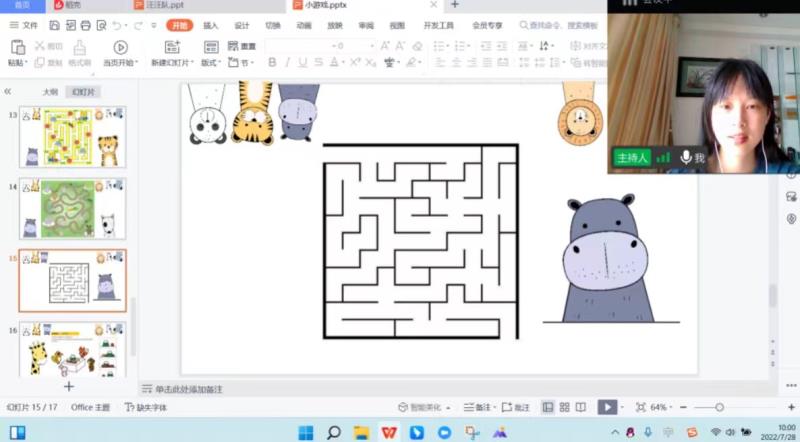
Task: Play slideshow from status bar button
Action: (607, 407)
